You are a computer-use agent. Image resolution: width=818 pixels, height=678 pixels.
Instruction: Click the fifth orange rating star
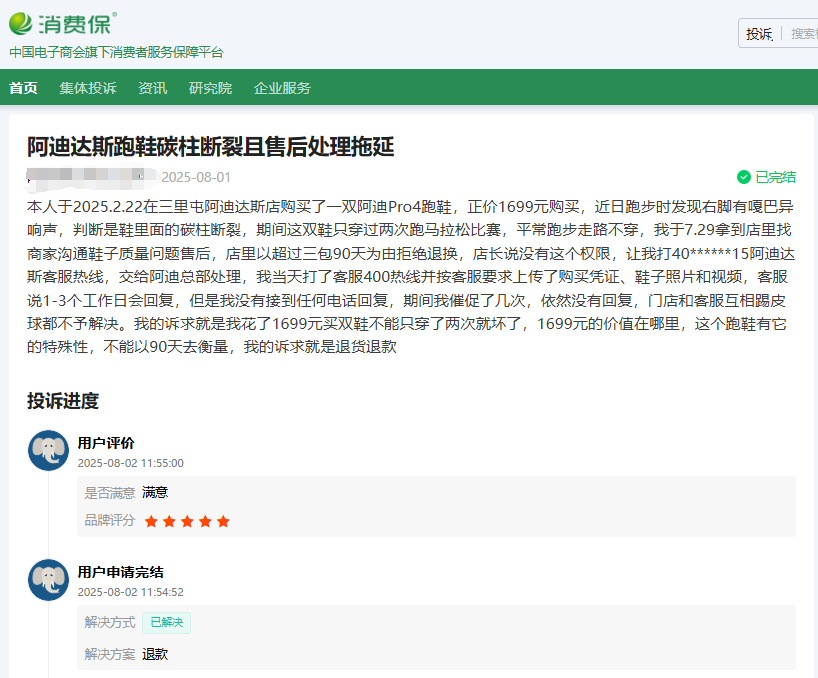[x=223, y=521]
